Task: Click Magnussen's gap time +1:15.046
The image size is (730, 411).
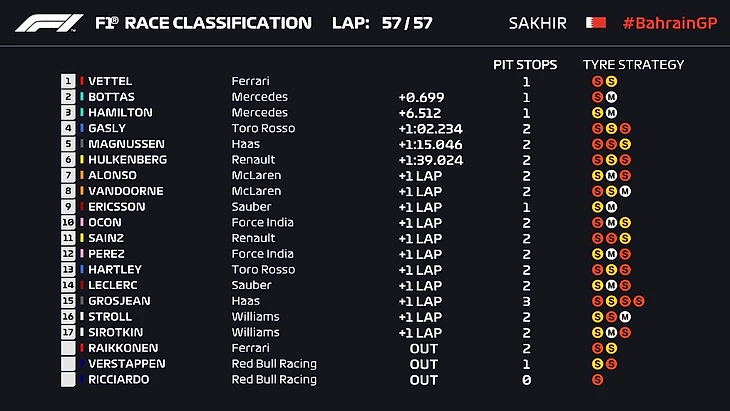Action: pos(430,144)
